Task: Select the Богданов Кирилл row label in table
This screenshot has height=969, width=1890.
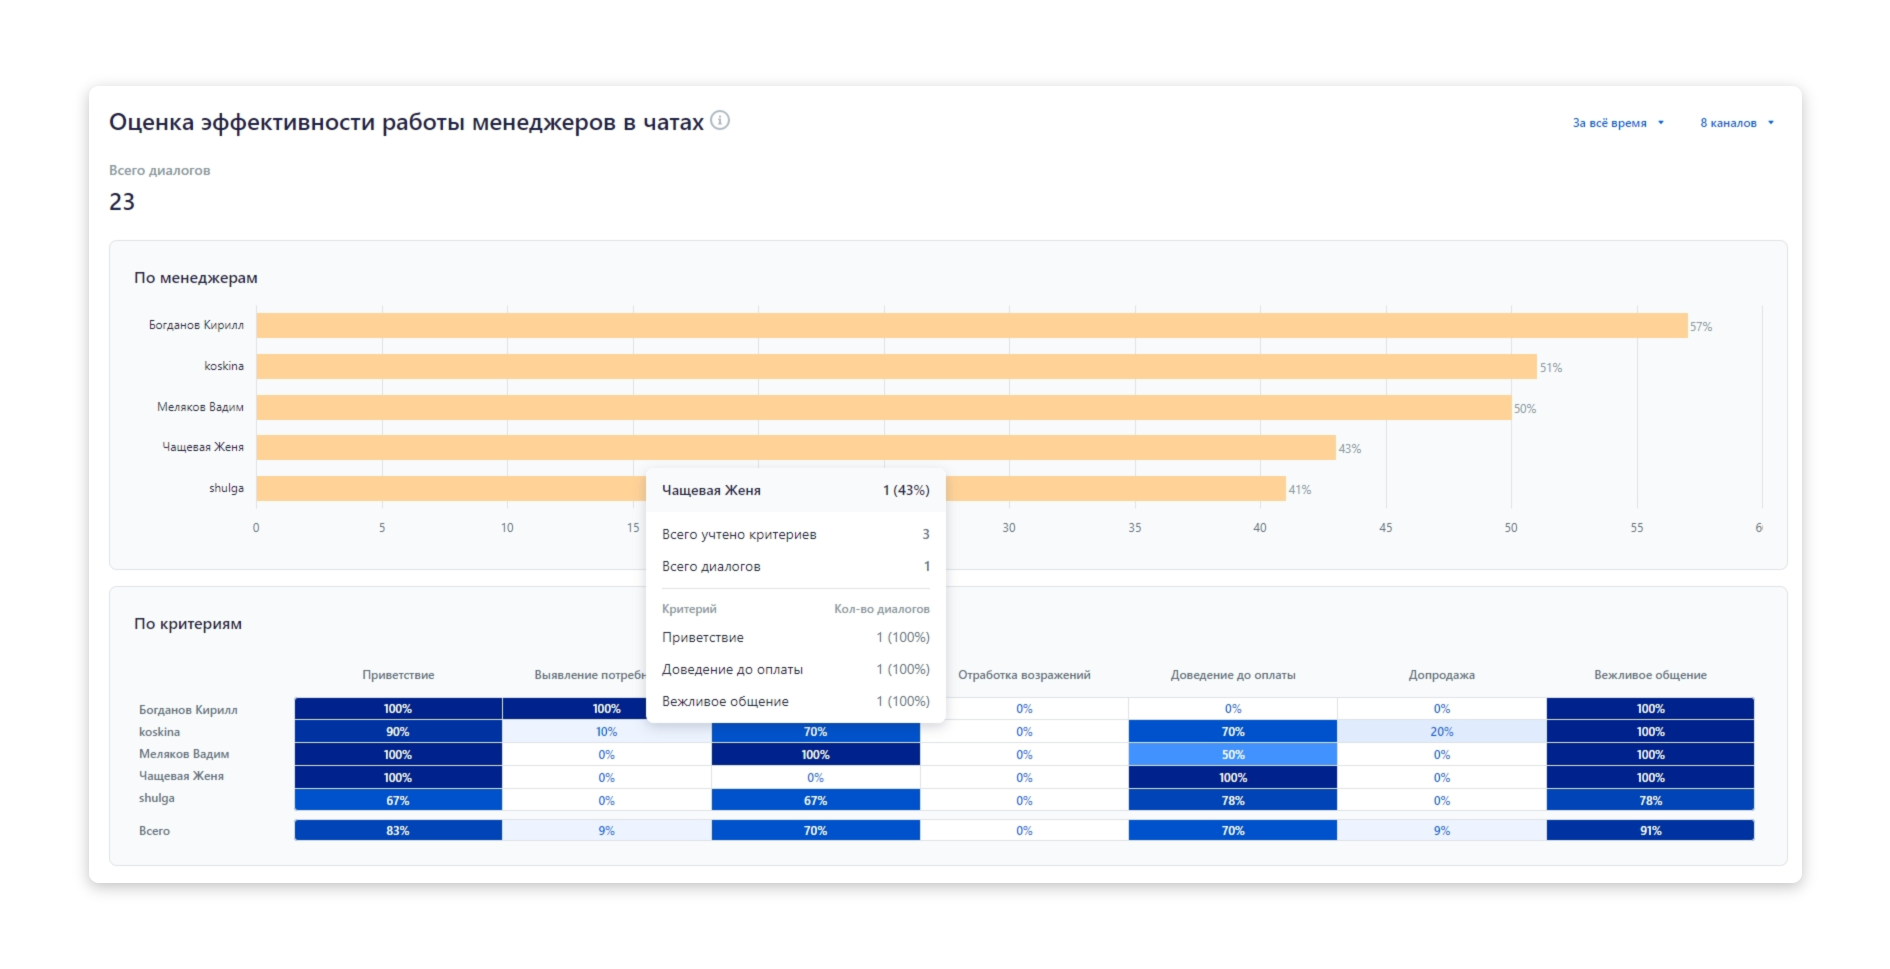Action: point(188,710)
